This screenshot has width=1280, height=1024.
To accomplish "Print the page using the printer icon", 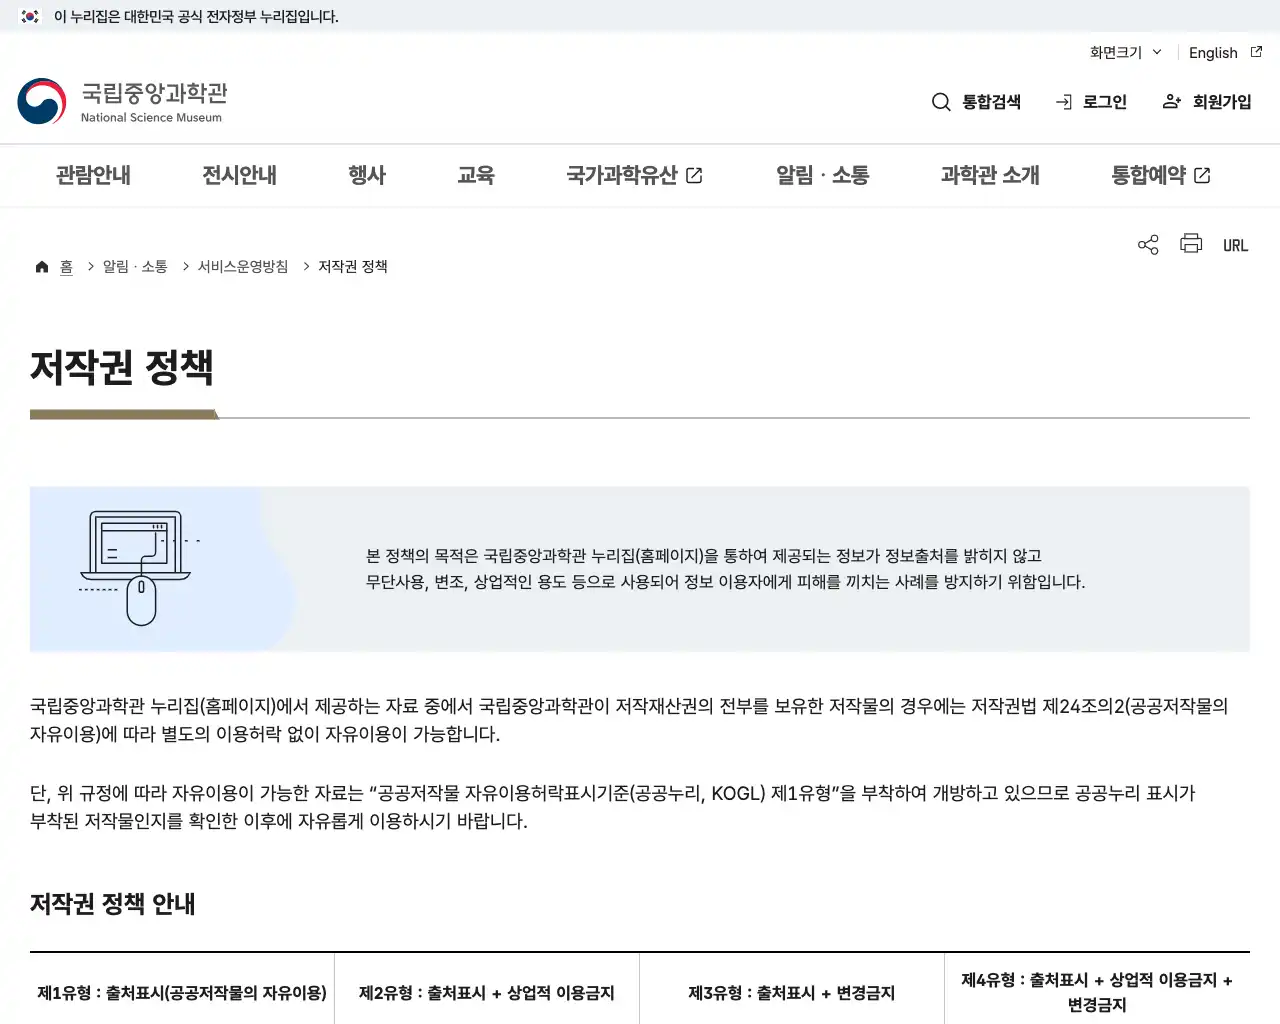I will (1190, 243).
